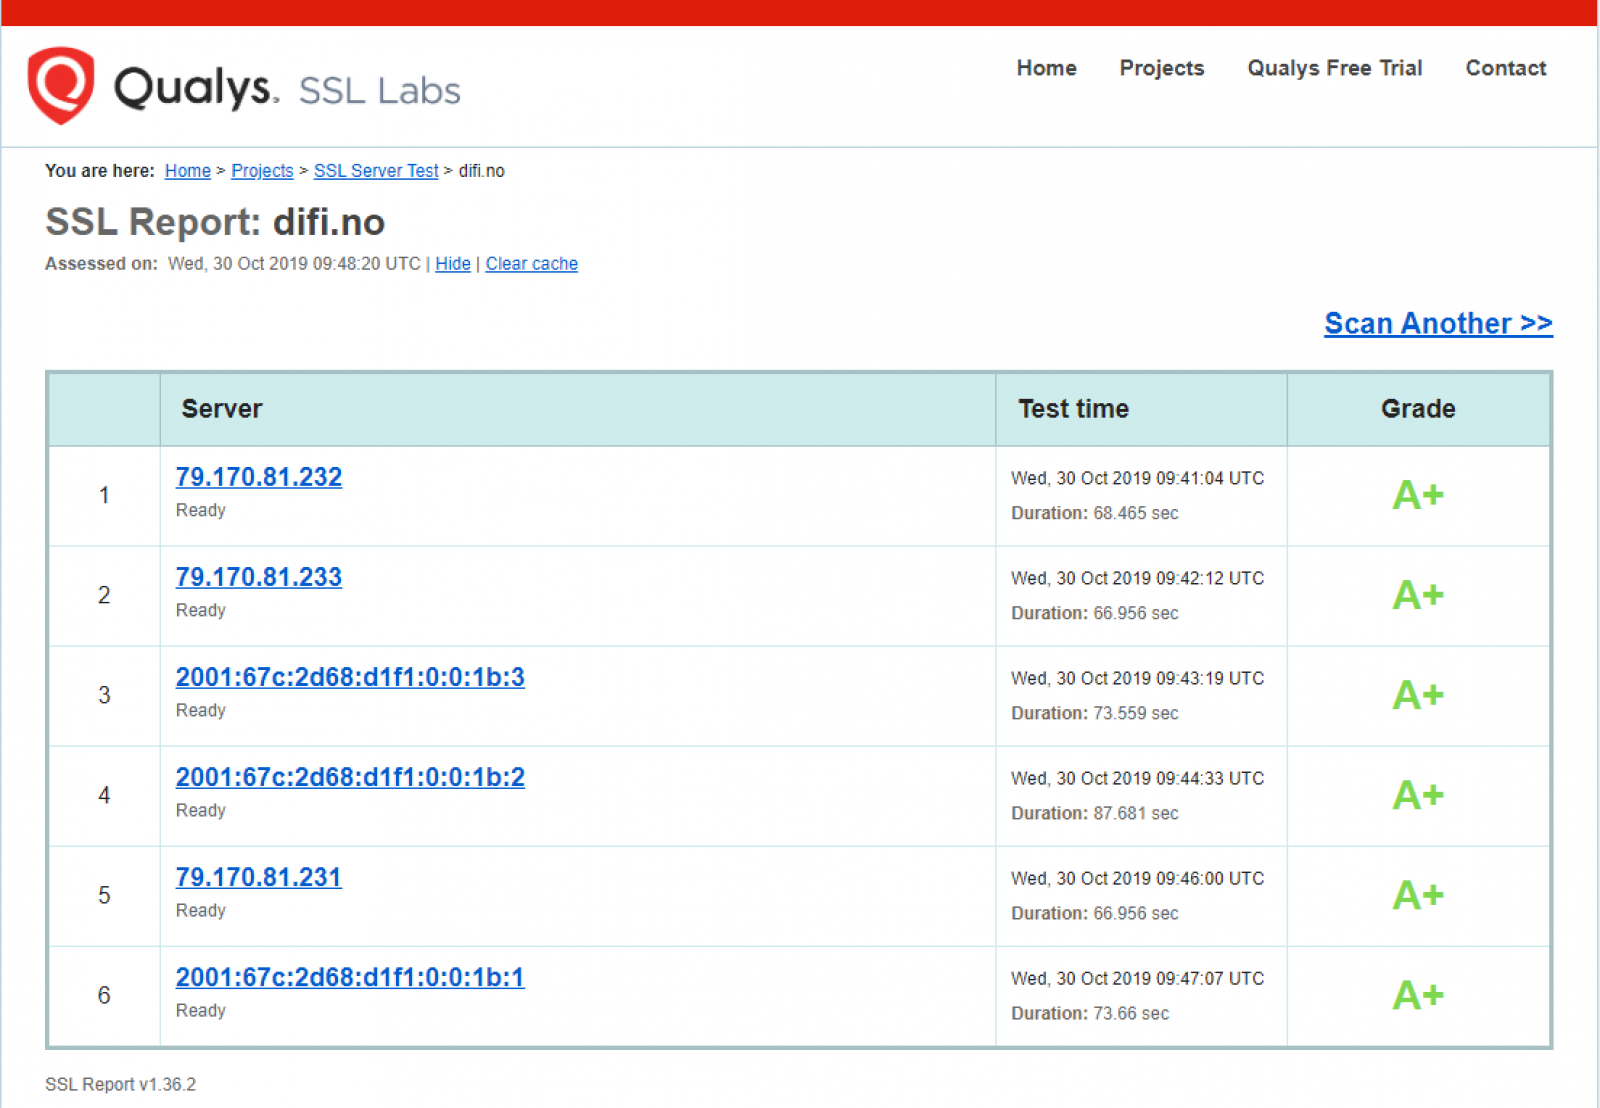Click the Server column header
1600x1108 pixels.
222,409
